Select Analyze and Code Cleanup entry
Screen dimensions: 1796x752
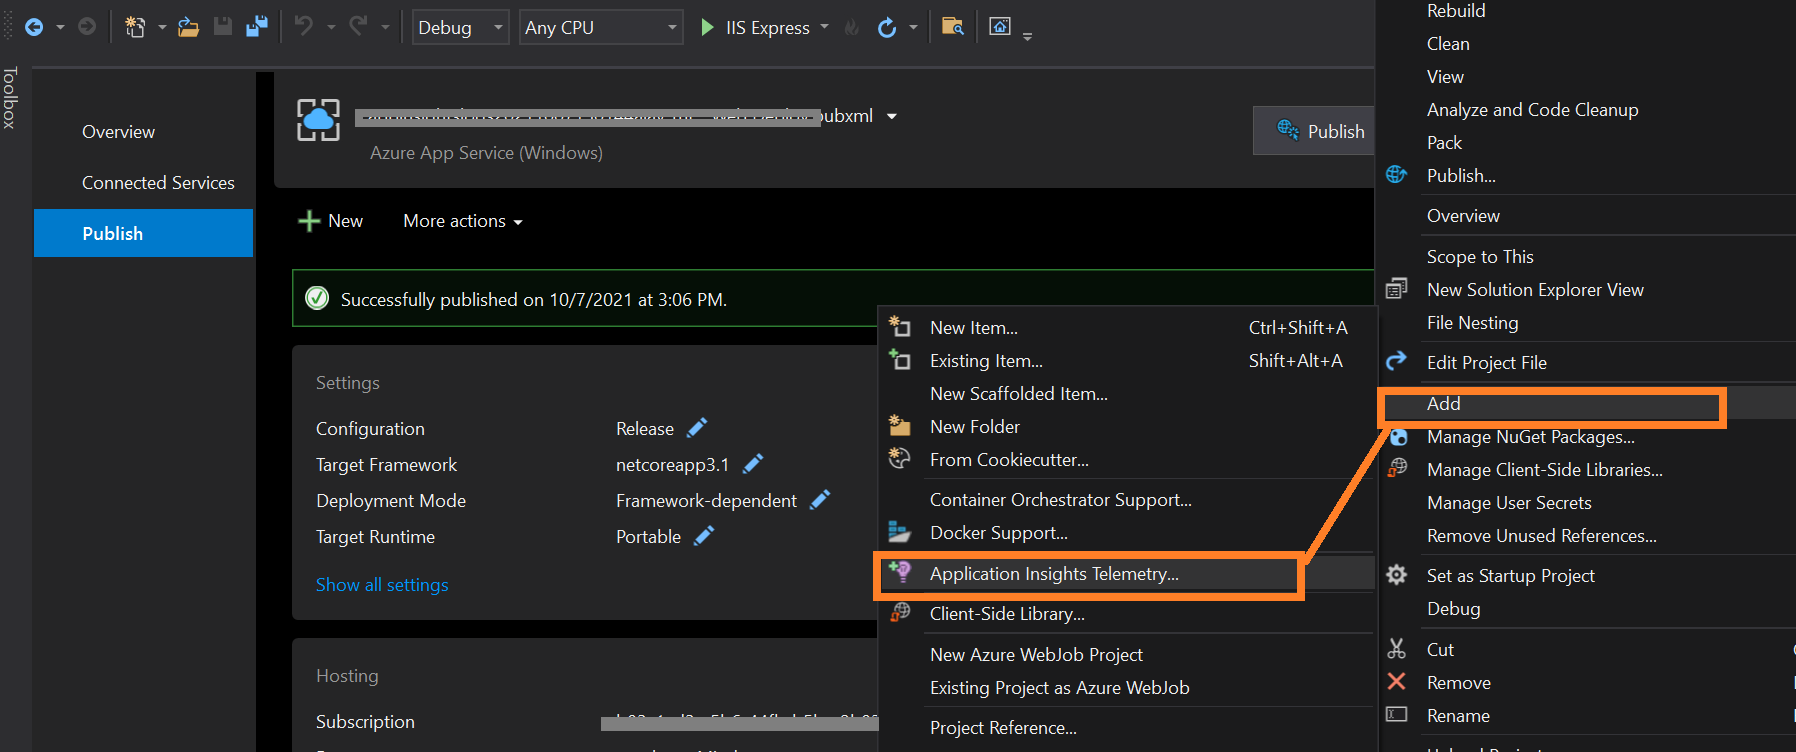[x=1533, y=110]
